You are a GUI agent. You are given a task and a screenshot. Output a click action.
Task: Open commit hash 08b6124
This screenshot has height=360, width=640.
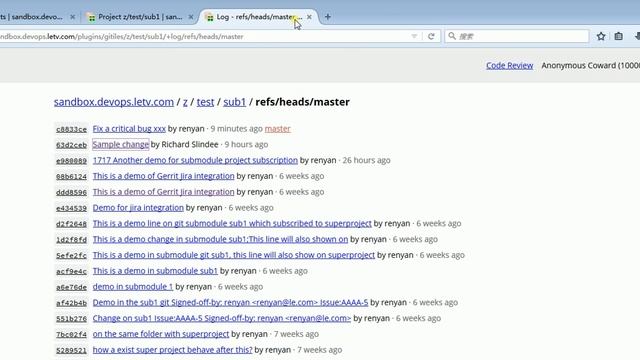point(71,177)
